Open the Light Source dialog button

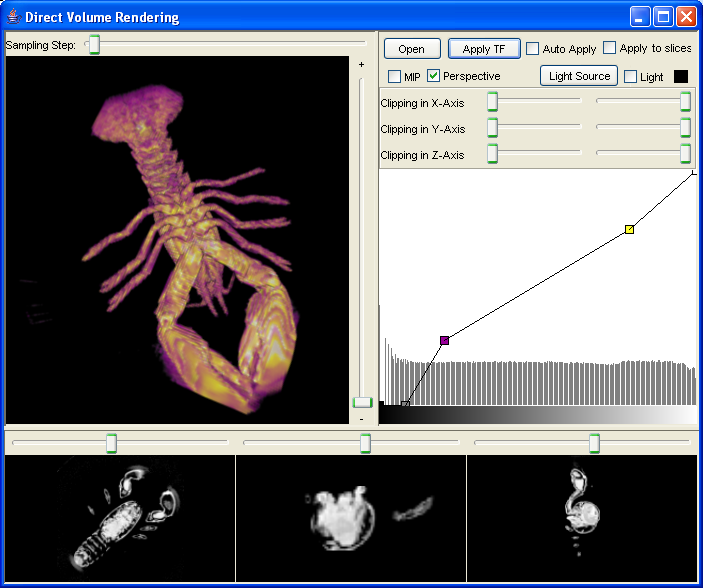(x=579, y=76)
